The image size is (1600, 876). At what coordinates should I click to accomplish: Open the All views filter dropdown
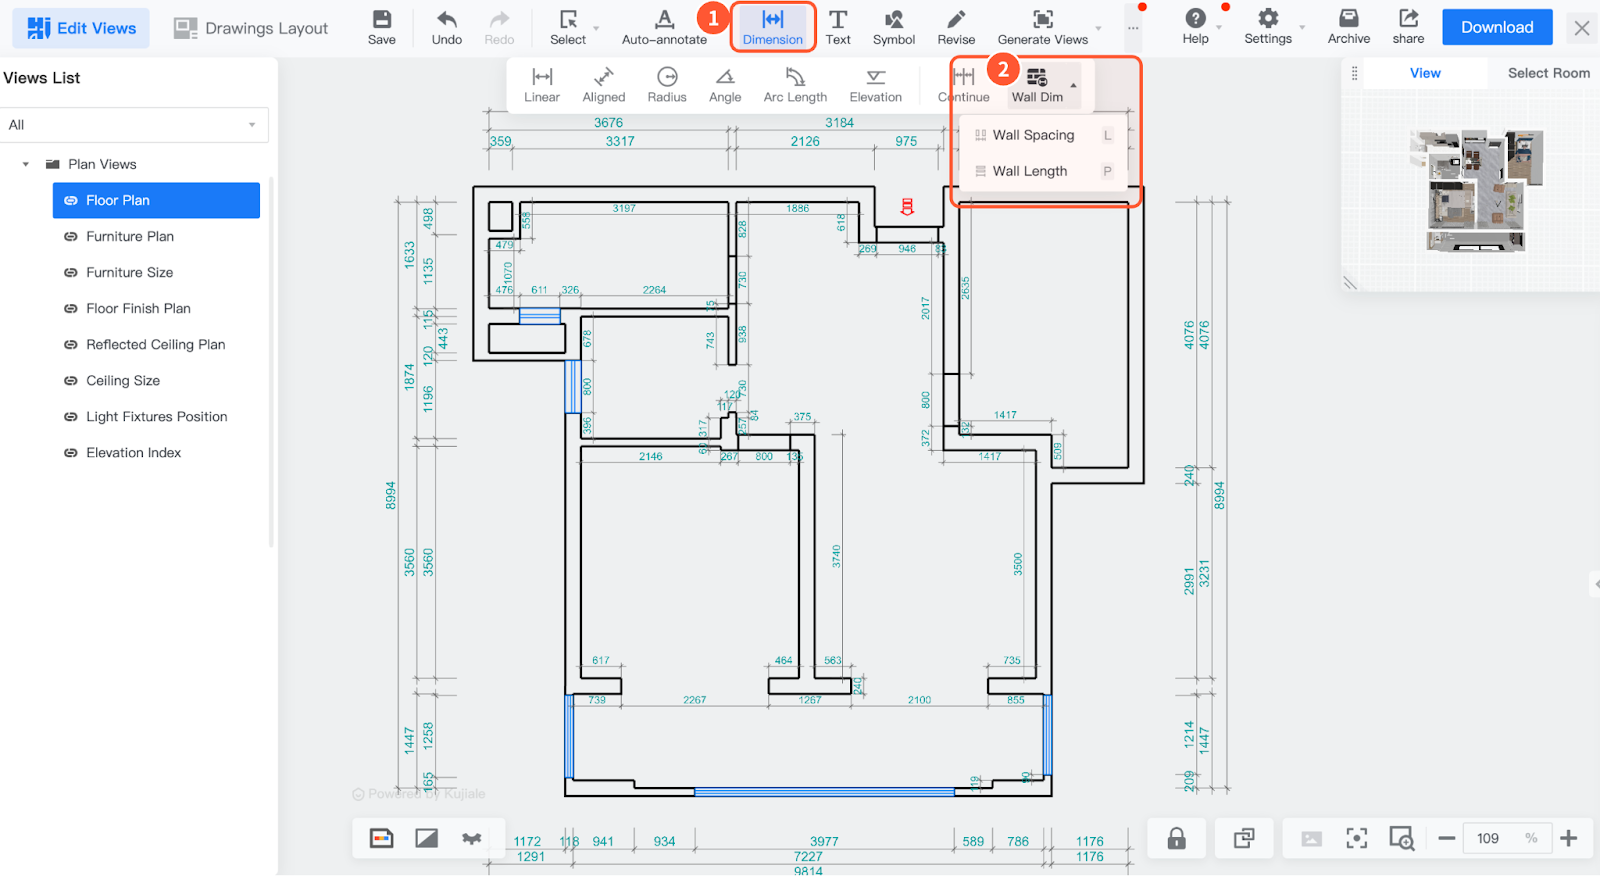[134, 125]
